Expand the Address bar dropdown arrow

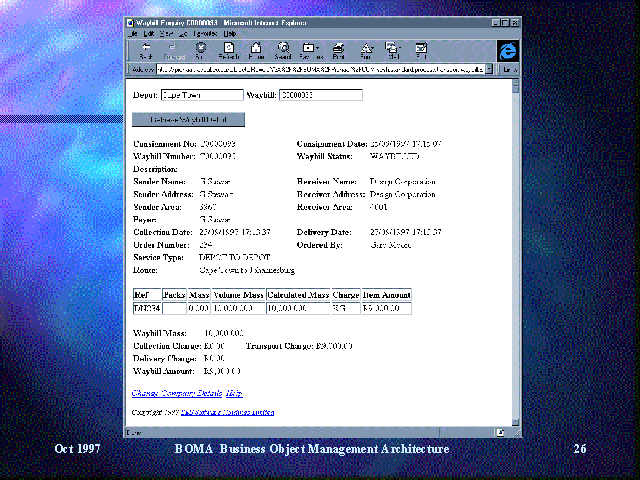490,71
